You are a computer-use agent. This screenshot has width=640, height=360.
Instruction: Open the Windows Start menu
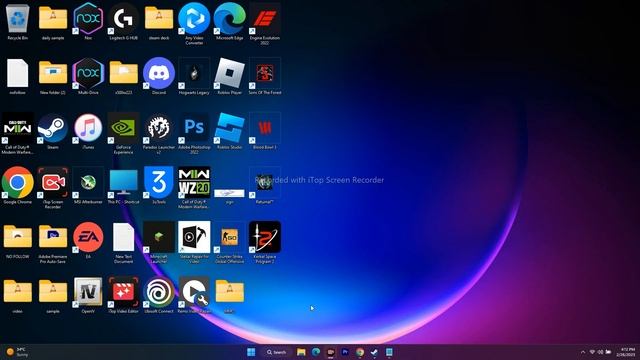coord(251,352)
